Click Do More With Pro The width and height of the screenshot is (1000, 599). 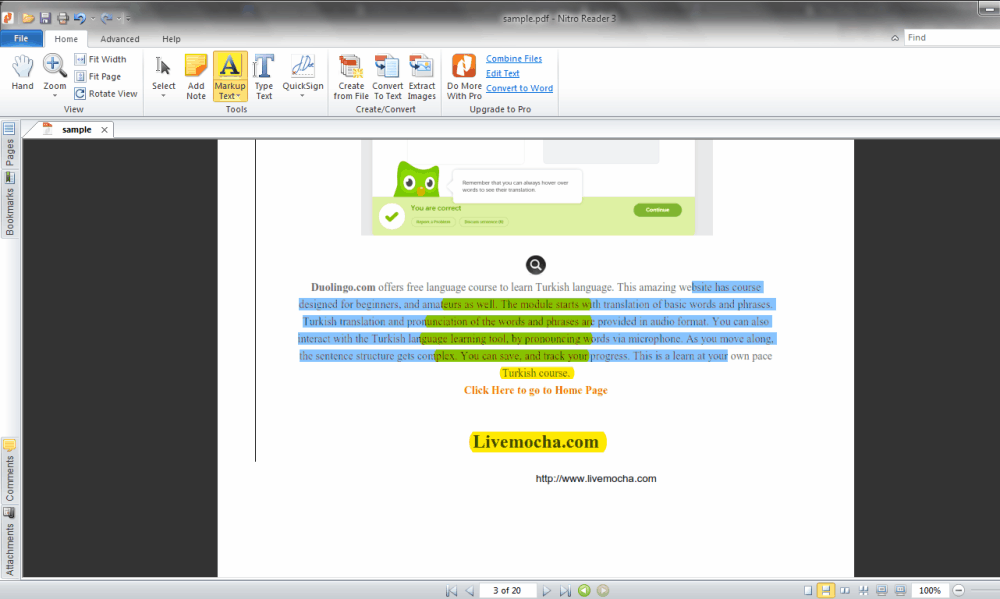464,77
